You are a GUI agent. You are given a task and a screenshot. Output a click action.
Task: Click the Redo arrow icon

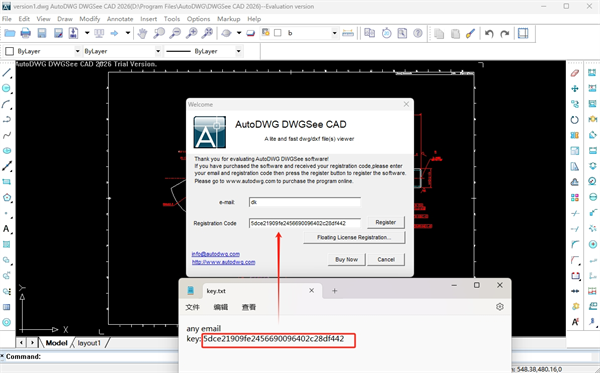pos(505,33)
